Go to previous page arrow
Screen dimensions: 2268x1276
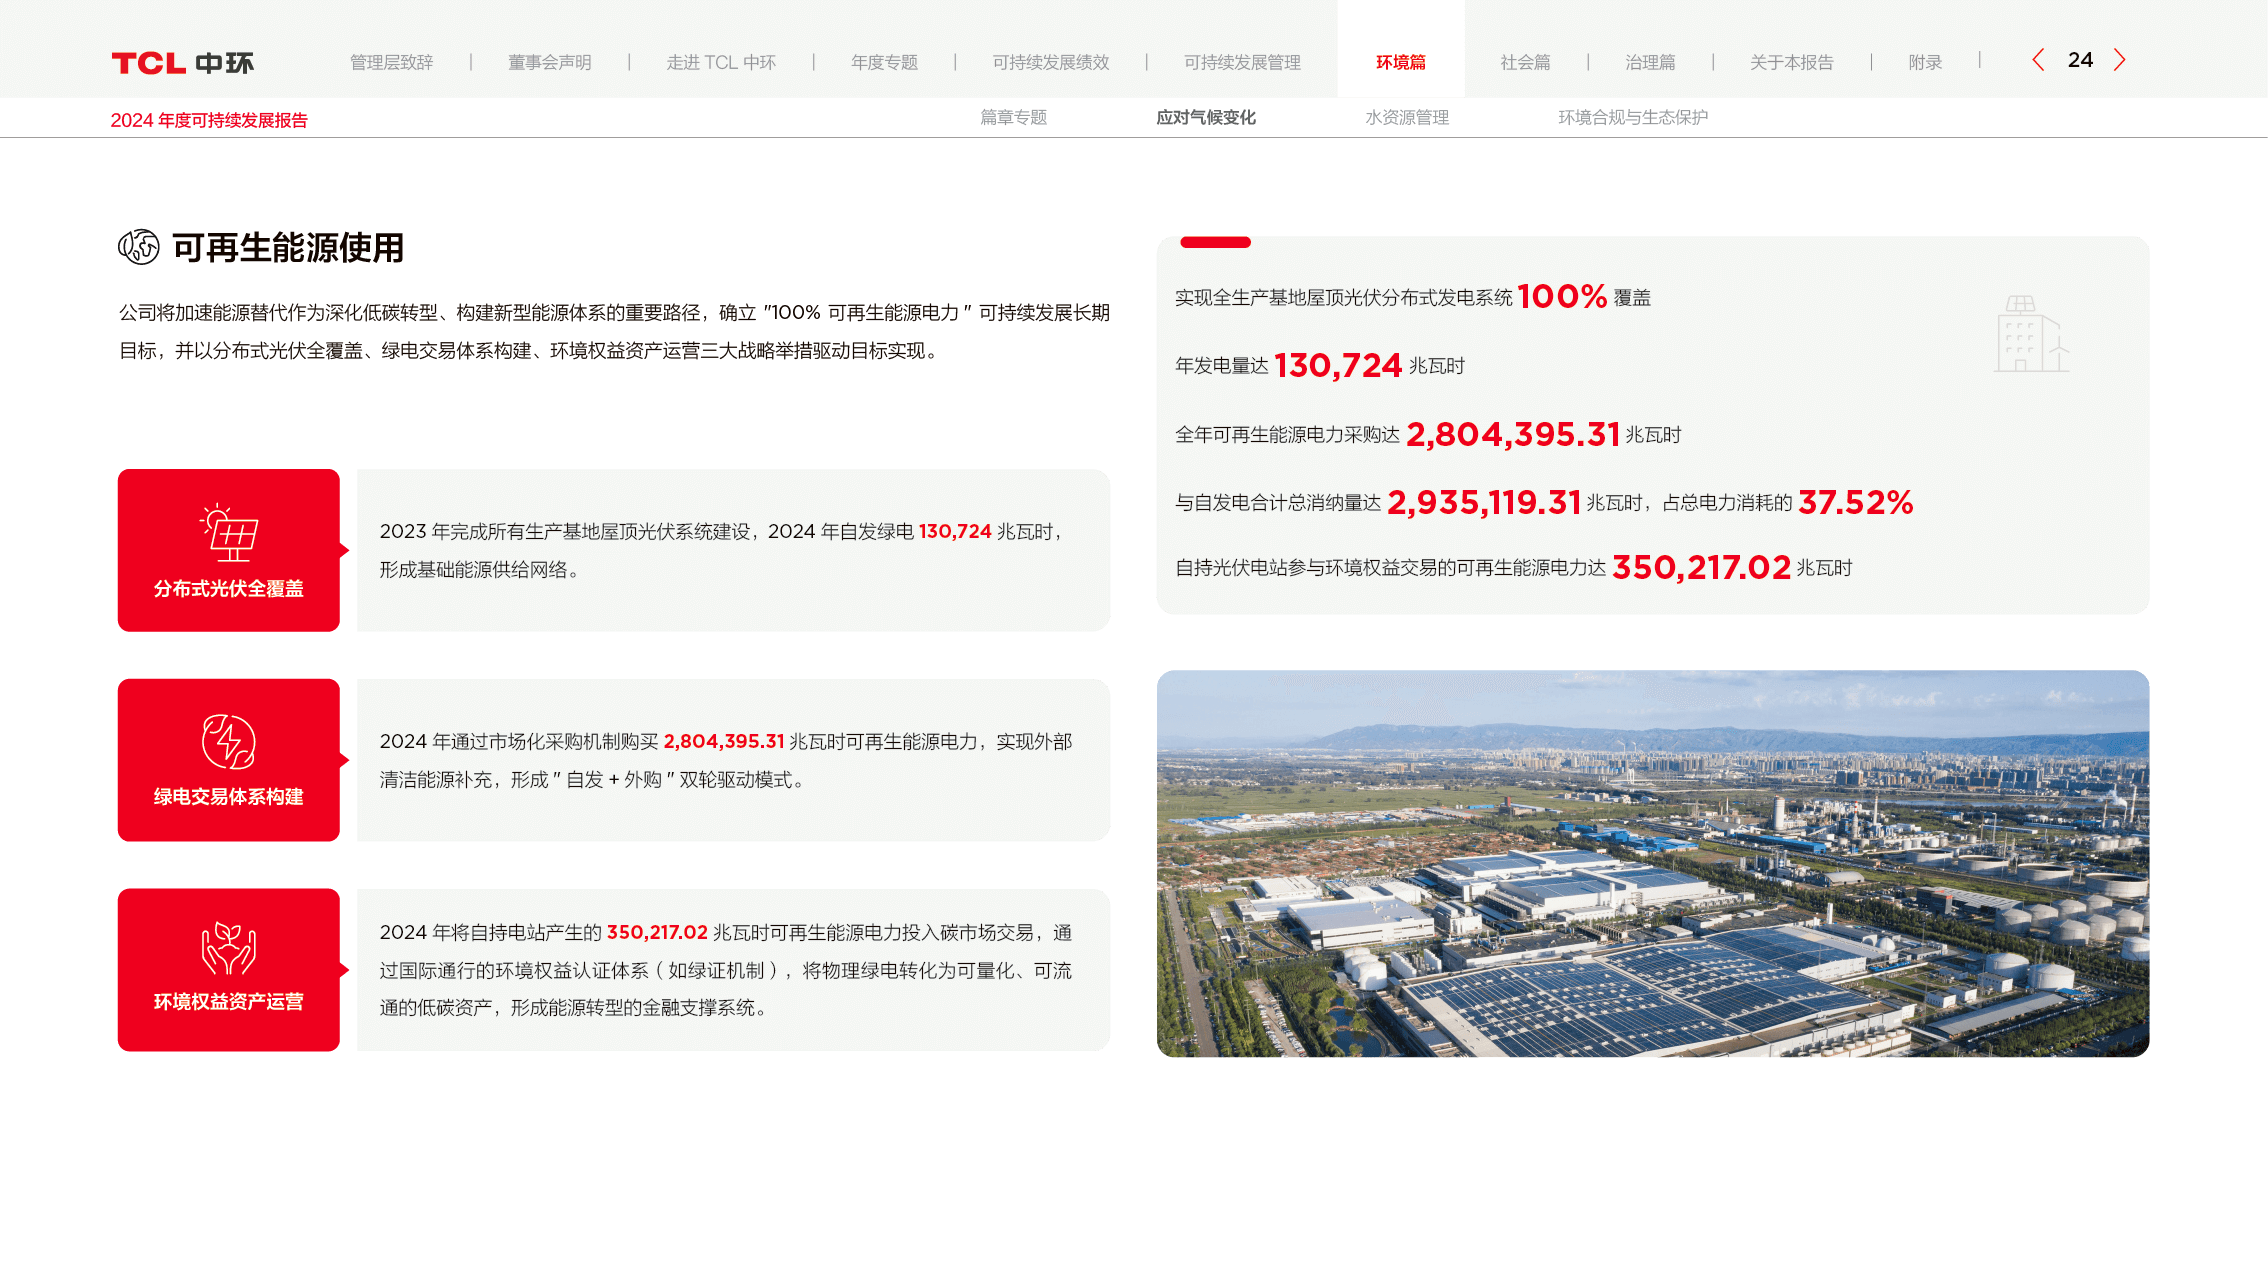2038,60
